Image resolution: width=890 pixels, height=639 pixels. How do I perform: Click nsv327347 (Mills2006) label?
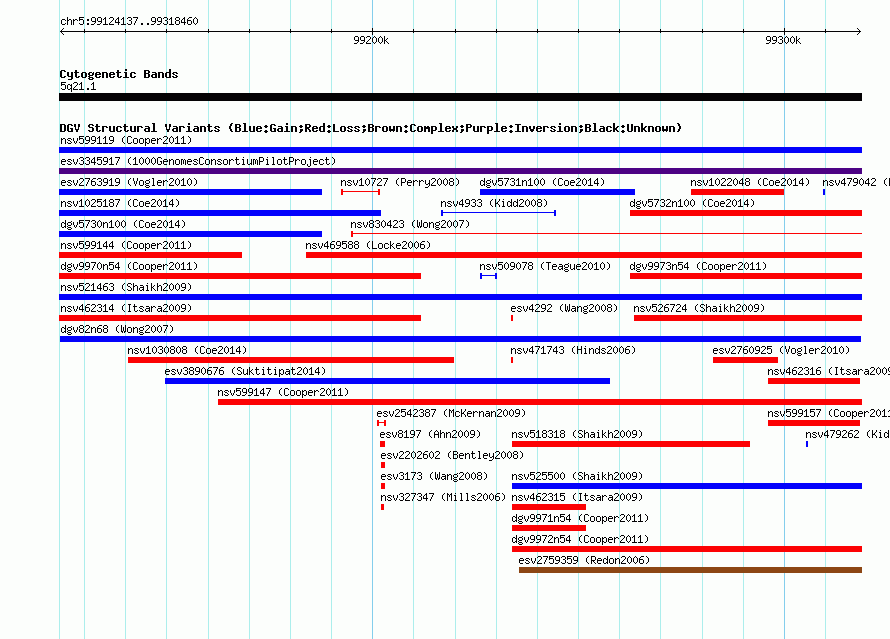(x=443, y=497)
